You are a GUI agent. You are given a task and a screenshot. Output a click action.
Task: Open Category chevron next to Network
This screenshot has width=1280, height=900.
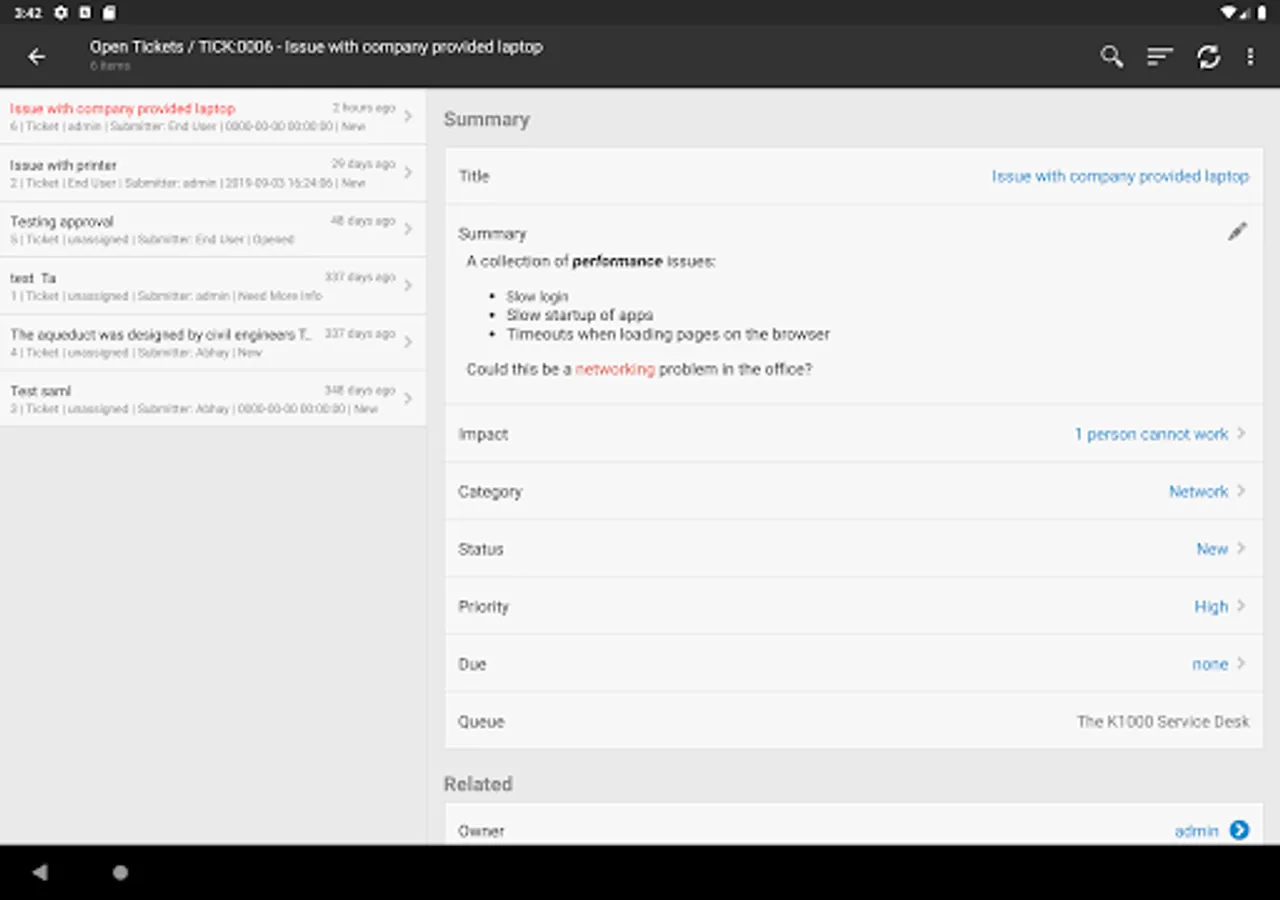pos(1241,491)
